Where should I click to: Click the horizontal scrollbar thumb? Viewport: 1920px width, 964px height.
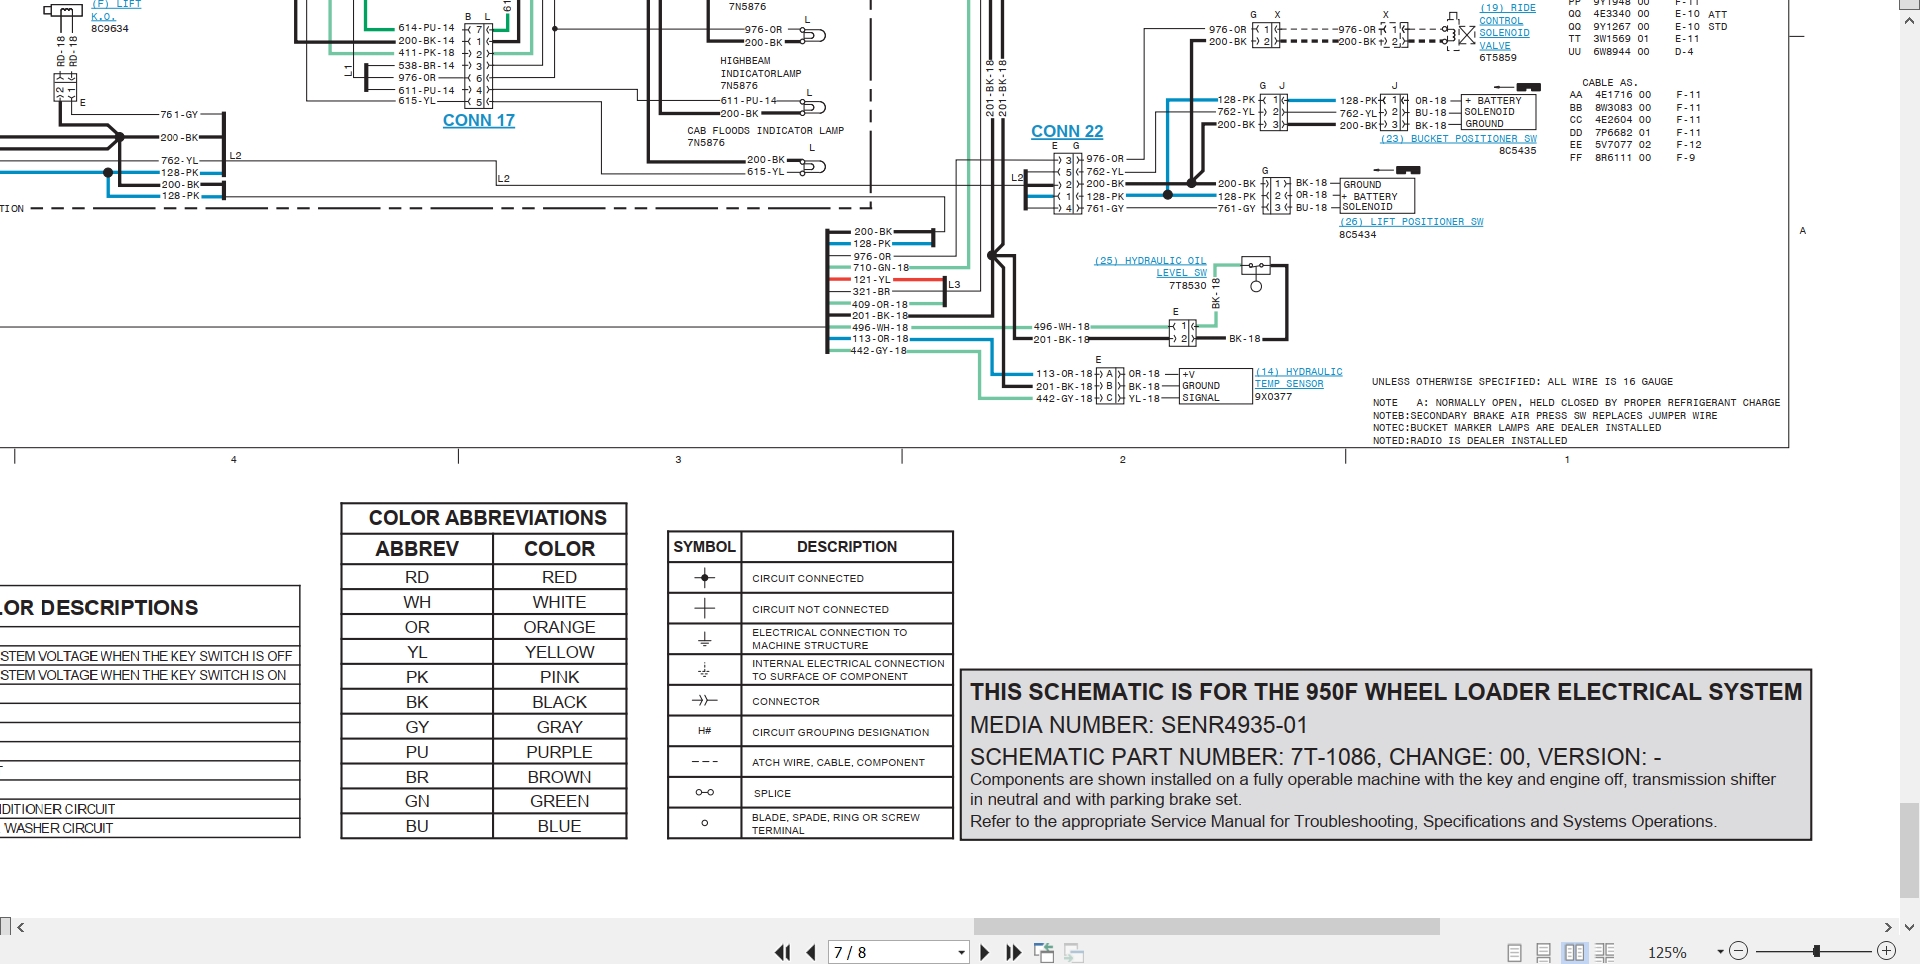pyautogui.click(x=1207, y=927)
